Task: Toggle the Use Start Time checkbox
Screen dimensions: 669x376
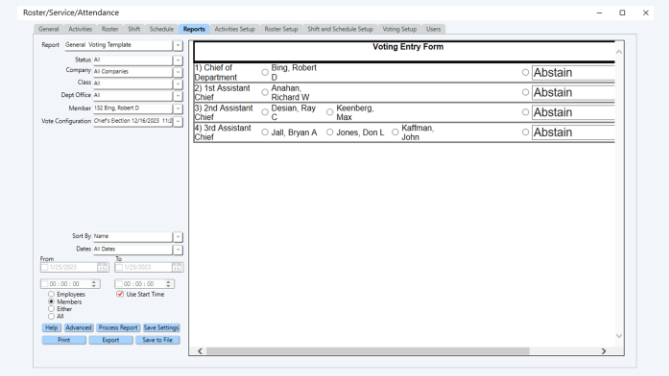Action: pyautogui.click(x=120, y=294)
